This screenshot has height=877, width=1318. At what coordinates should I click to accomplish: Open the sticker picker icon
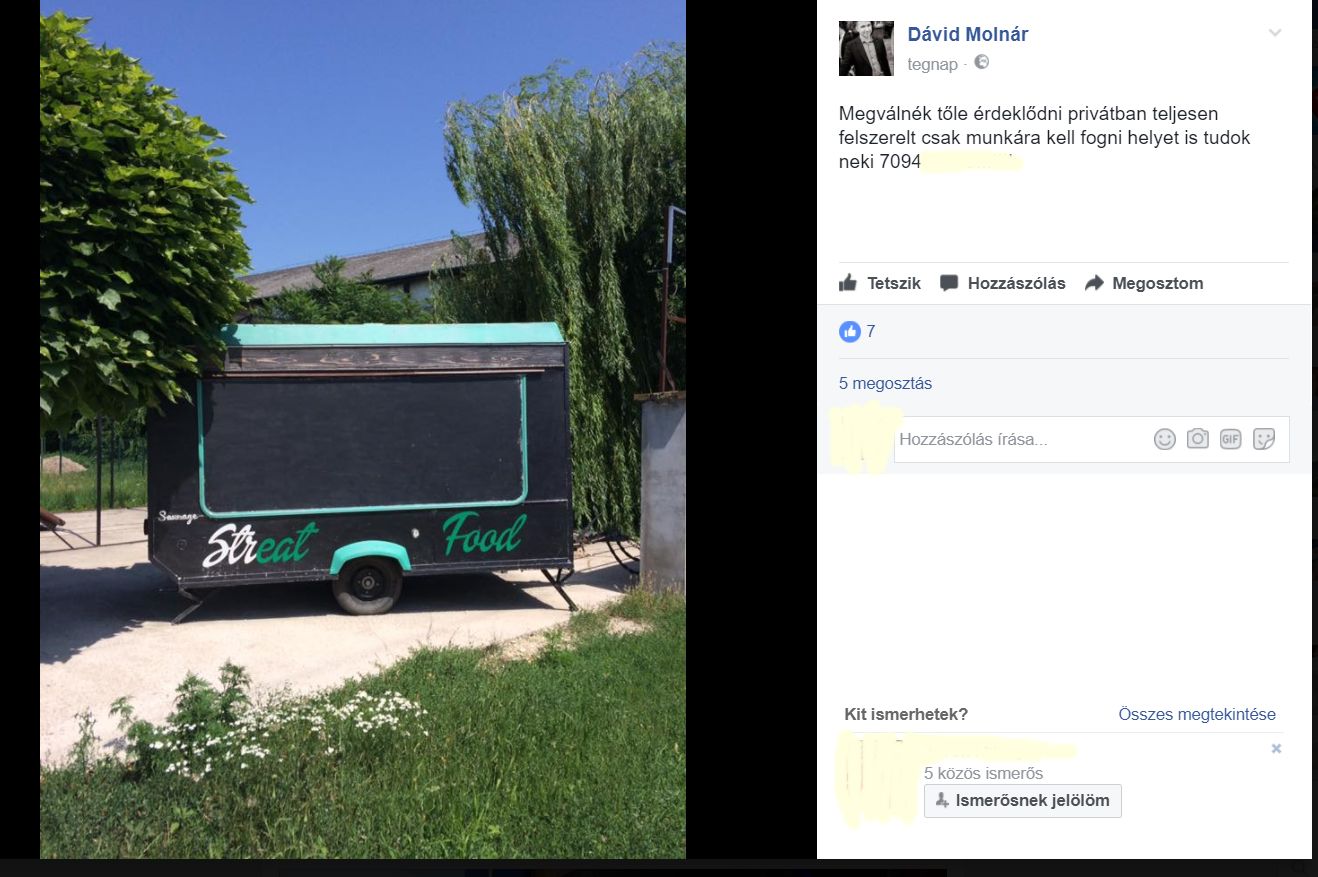coord(1263,439)
